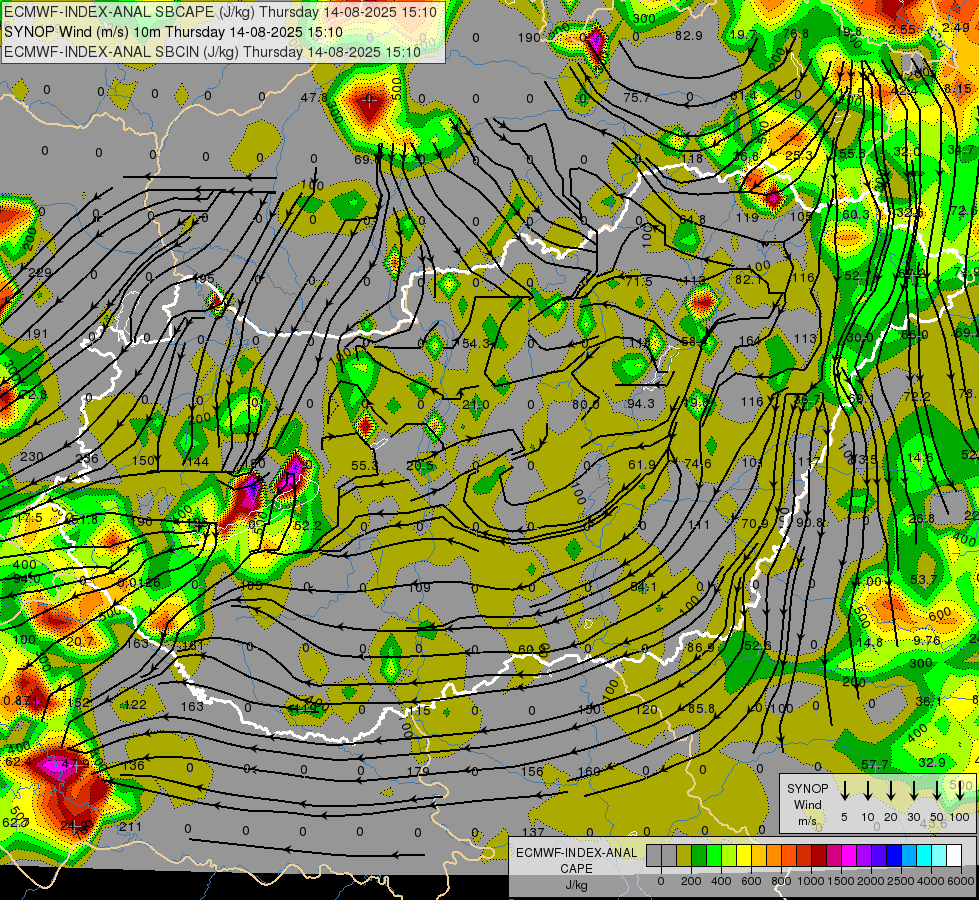Image resolution: width=979 pixels, height=900 pixels.
Task: Click the map value 191
Action: coord(37,334)
